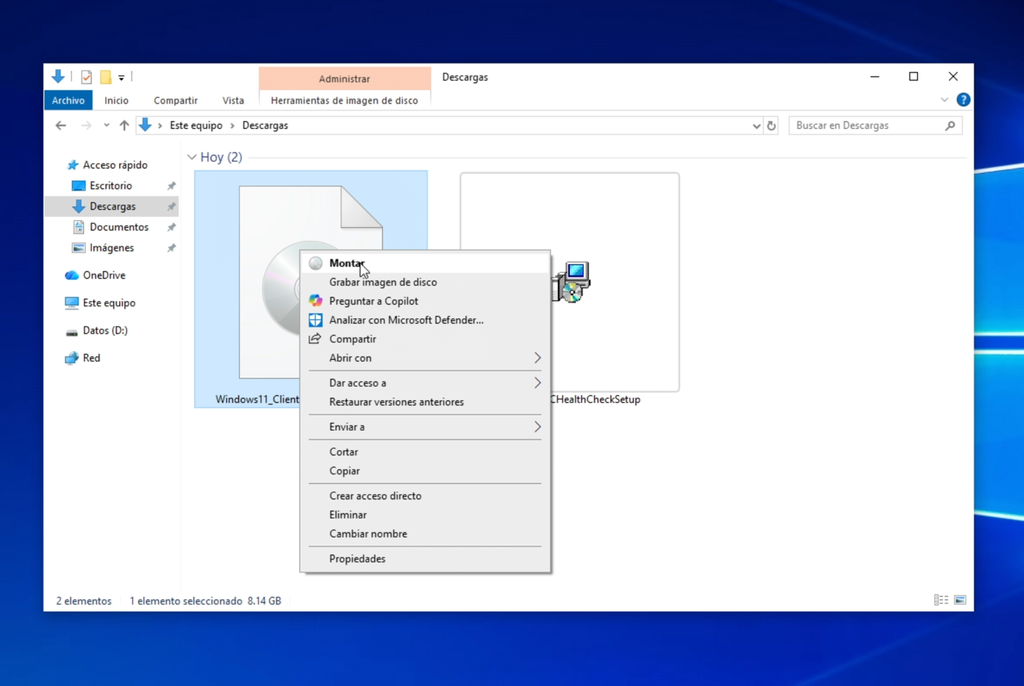Choose Cambiar nombre
The image size is (1024, 686).
(x=425, y=534)
